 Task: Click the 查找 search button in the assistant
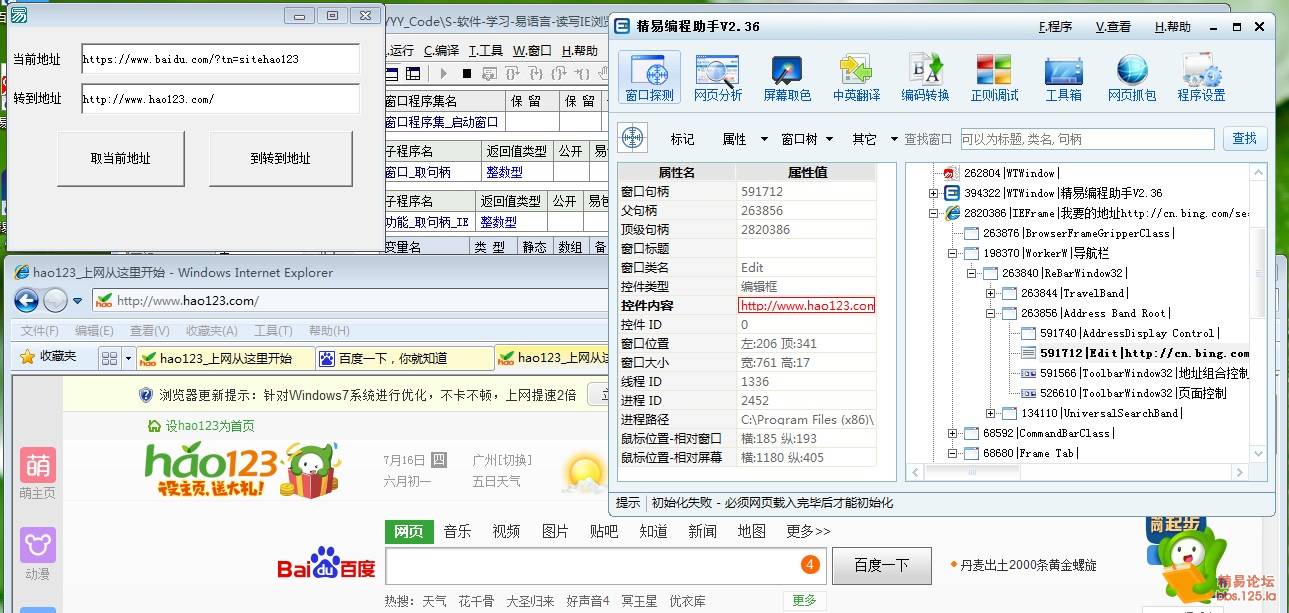tap(1244, 138)
